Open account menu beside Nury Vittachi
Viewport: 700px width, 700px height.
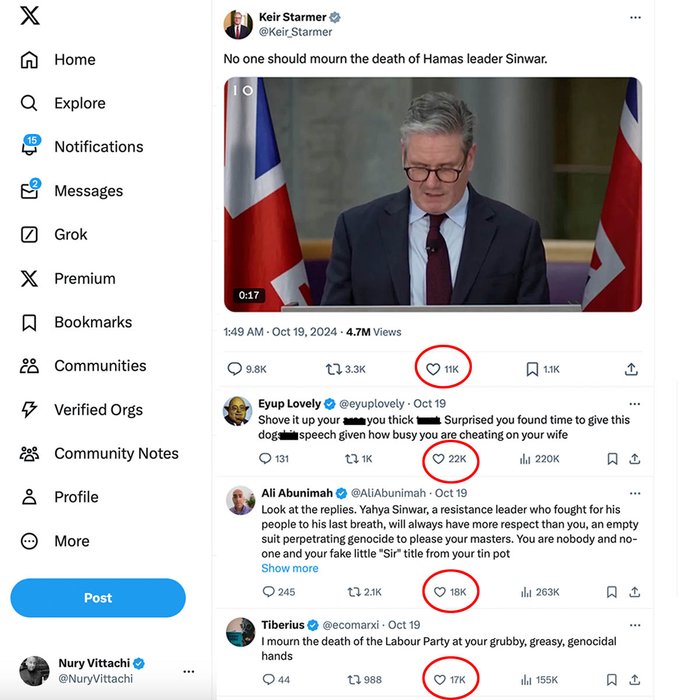[x=189, y=672]
